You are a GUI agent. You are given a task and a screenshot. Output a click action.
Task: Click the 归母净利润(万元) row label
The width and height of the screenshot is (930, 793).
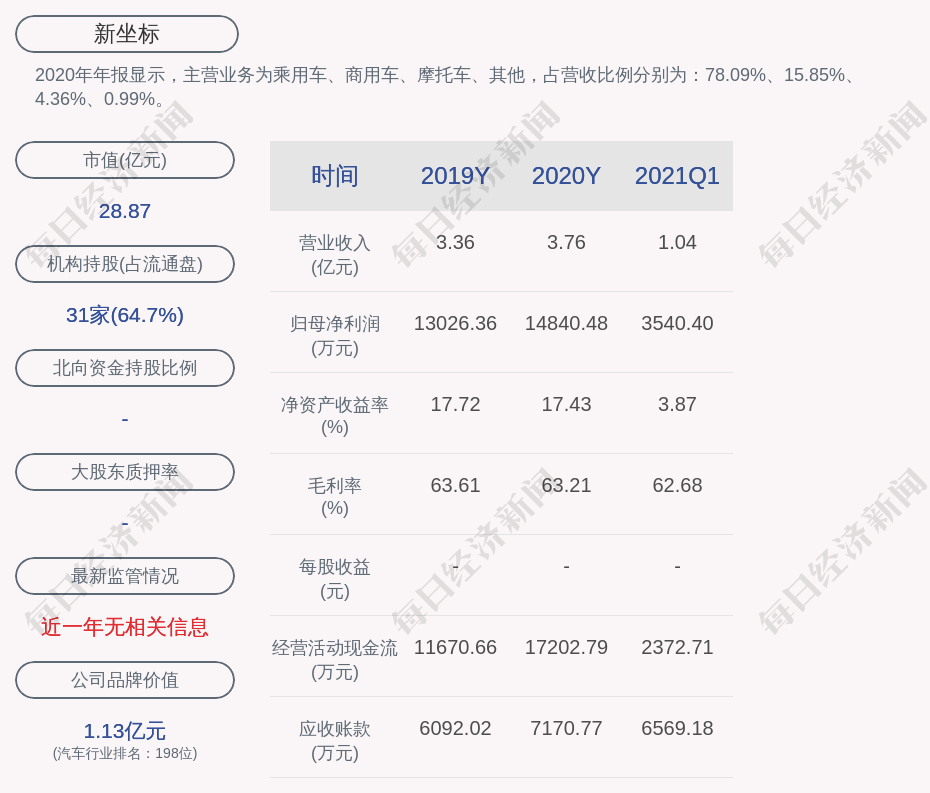(x=335, y=336)
